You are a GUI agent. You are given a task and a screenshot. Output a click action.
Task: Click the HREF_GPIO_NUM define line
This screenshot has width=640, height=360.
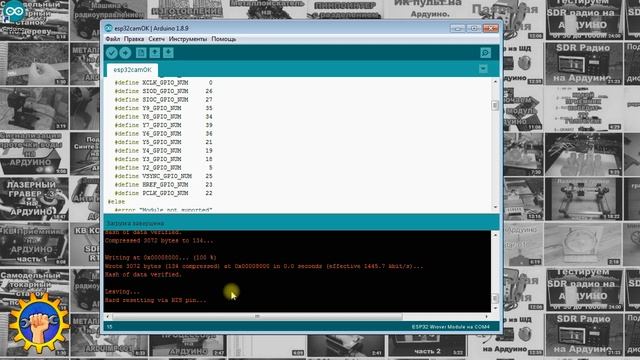163,185
